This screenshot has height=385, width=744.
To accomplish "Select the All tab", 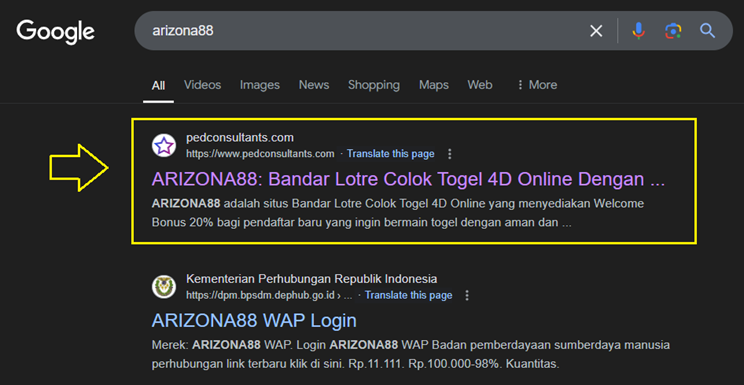I will coord(158,85).
